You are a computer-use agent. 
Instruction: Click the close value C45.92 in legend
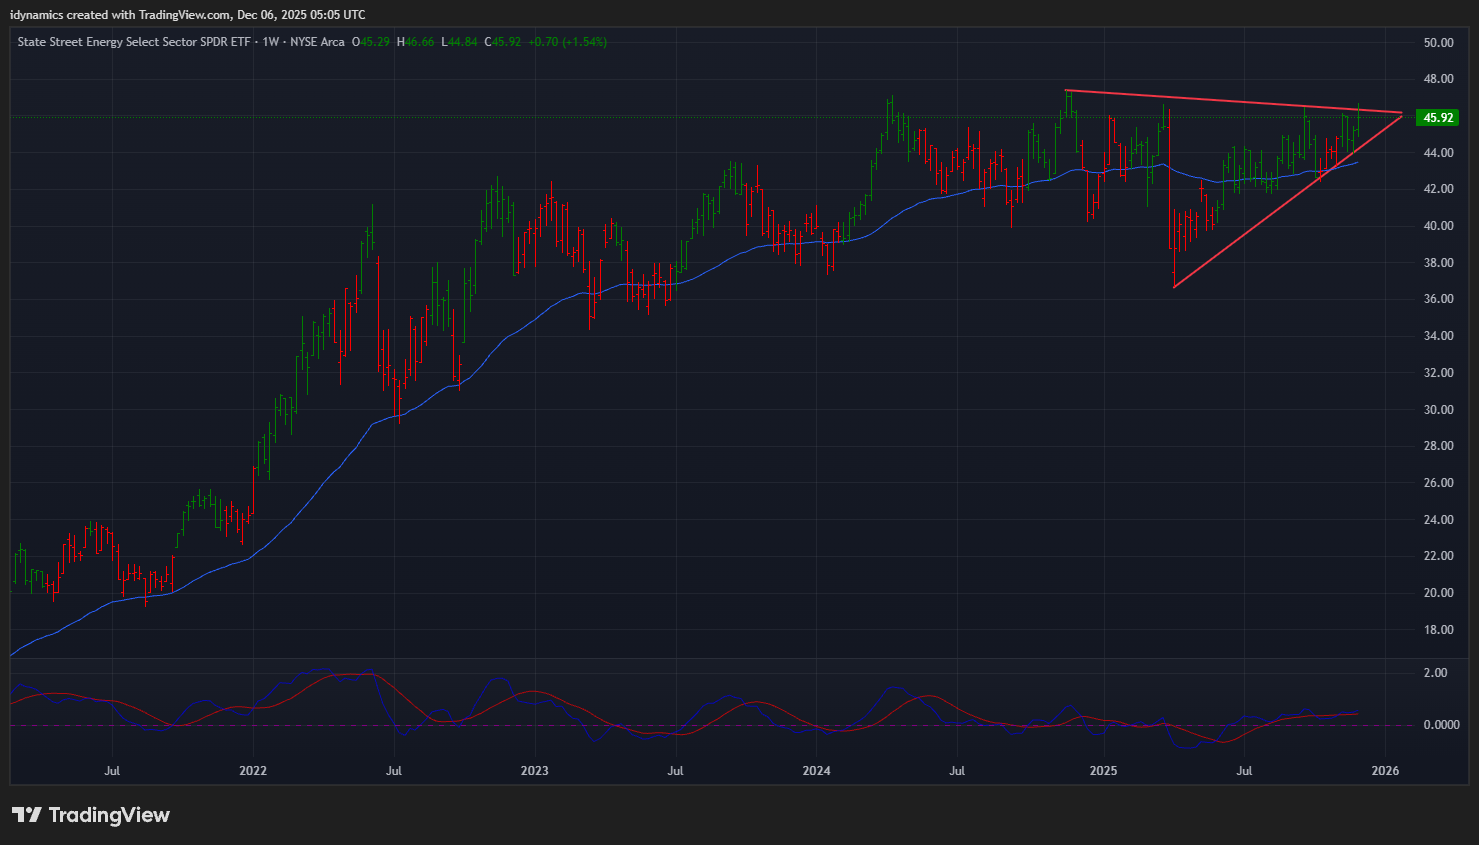pos(503,42)
